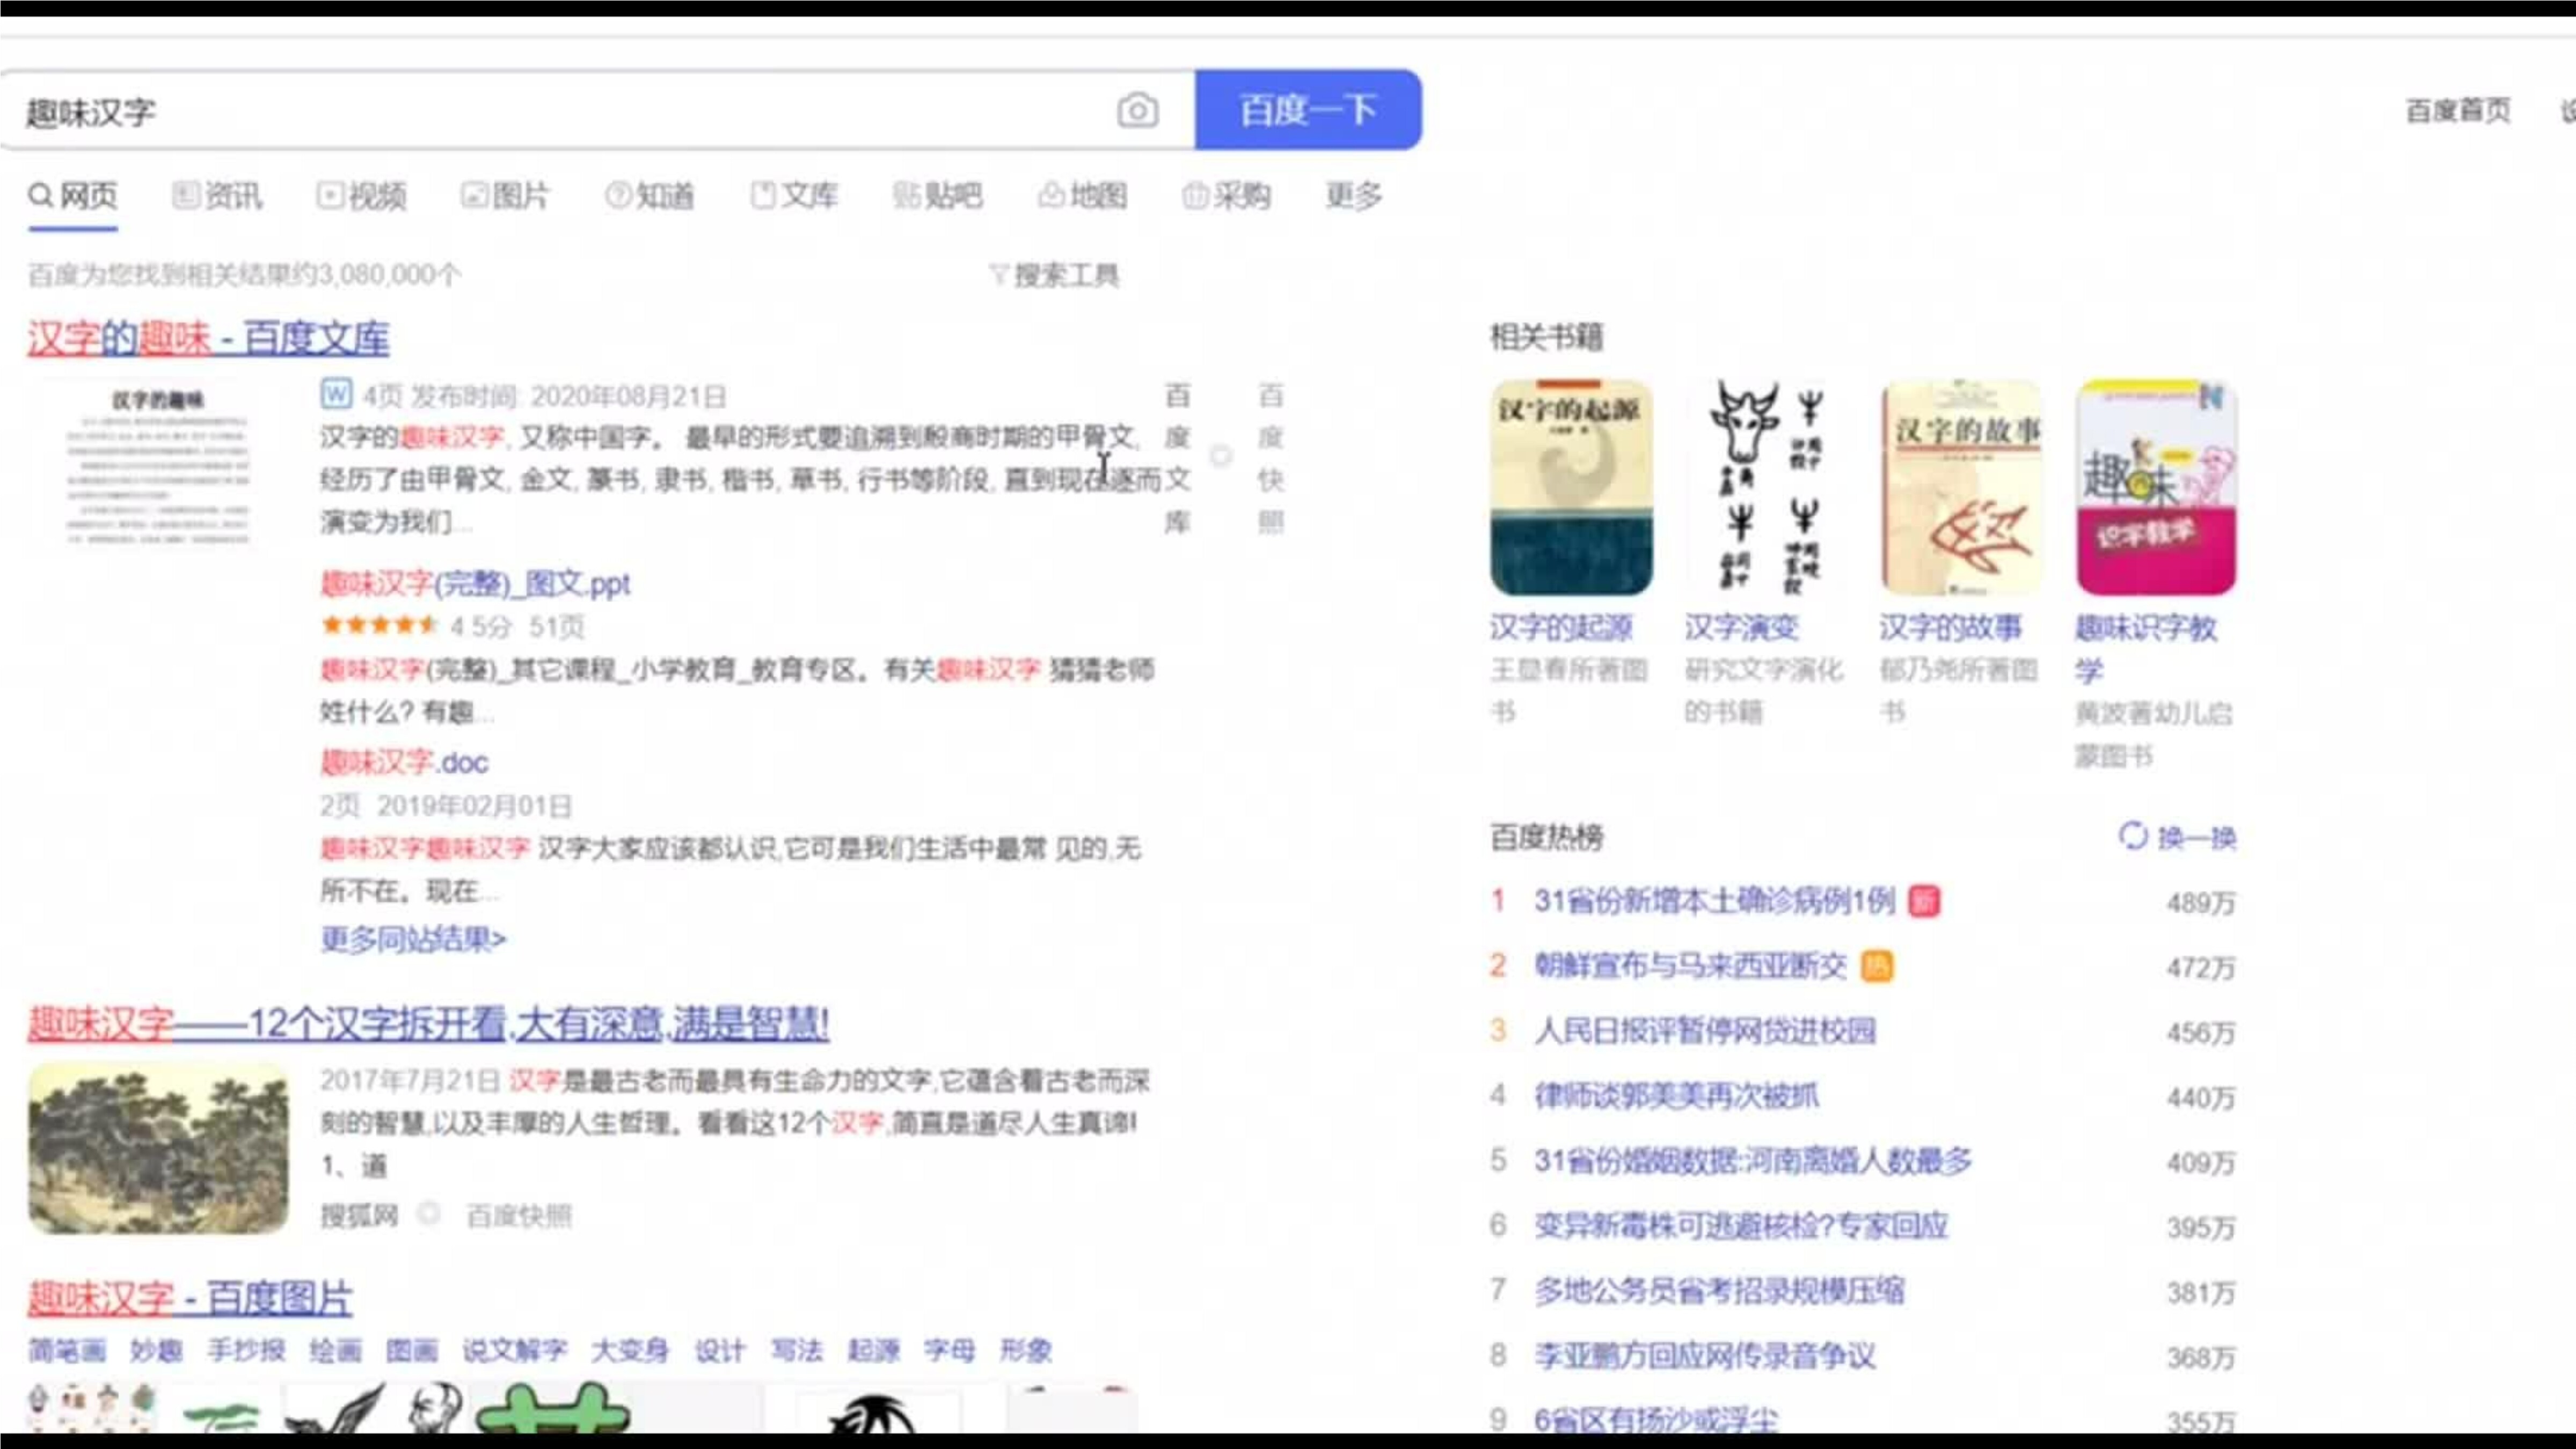2576x1449 pixels.
Task: Open 趣味汉字(完整)_图文.ppt link
Action: pyautogui.click(x=475, y=583)
